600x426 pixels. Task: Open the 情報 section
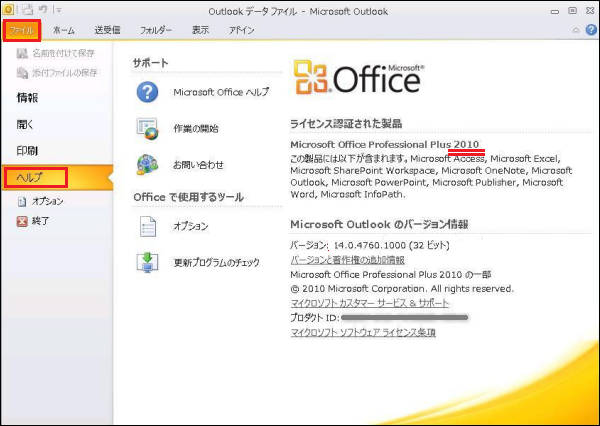27,98
